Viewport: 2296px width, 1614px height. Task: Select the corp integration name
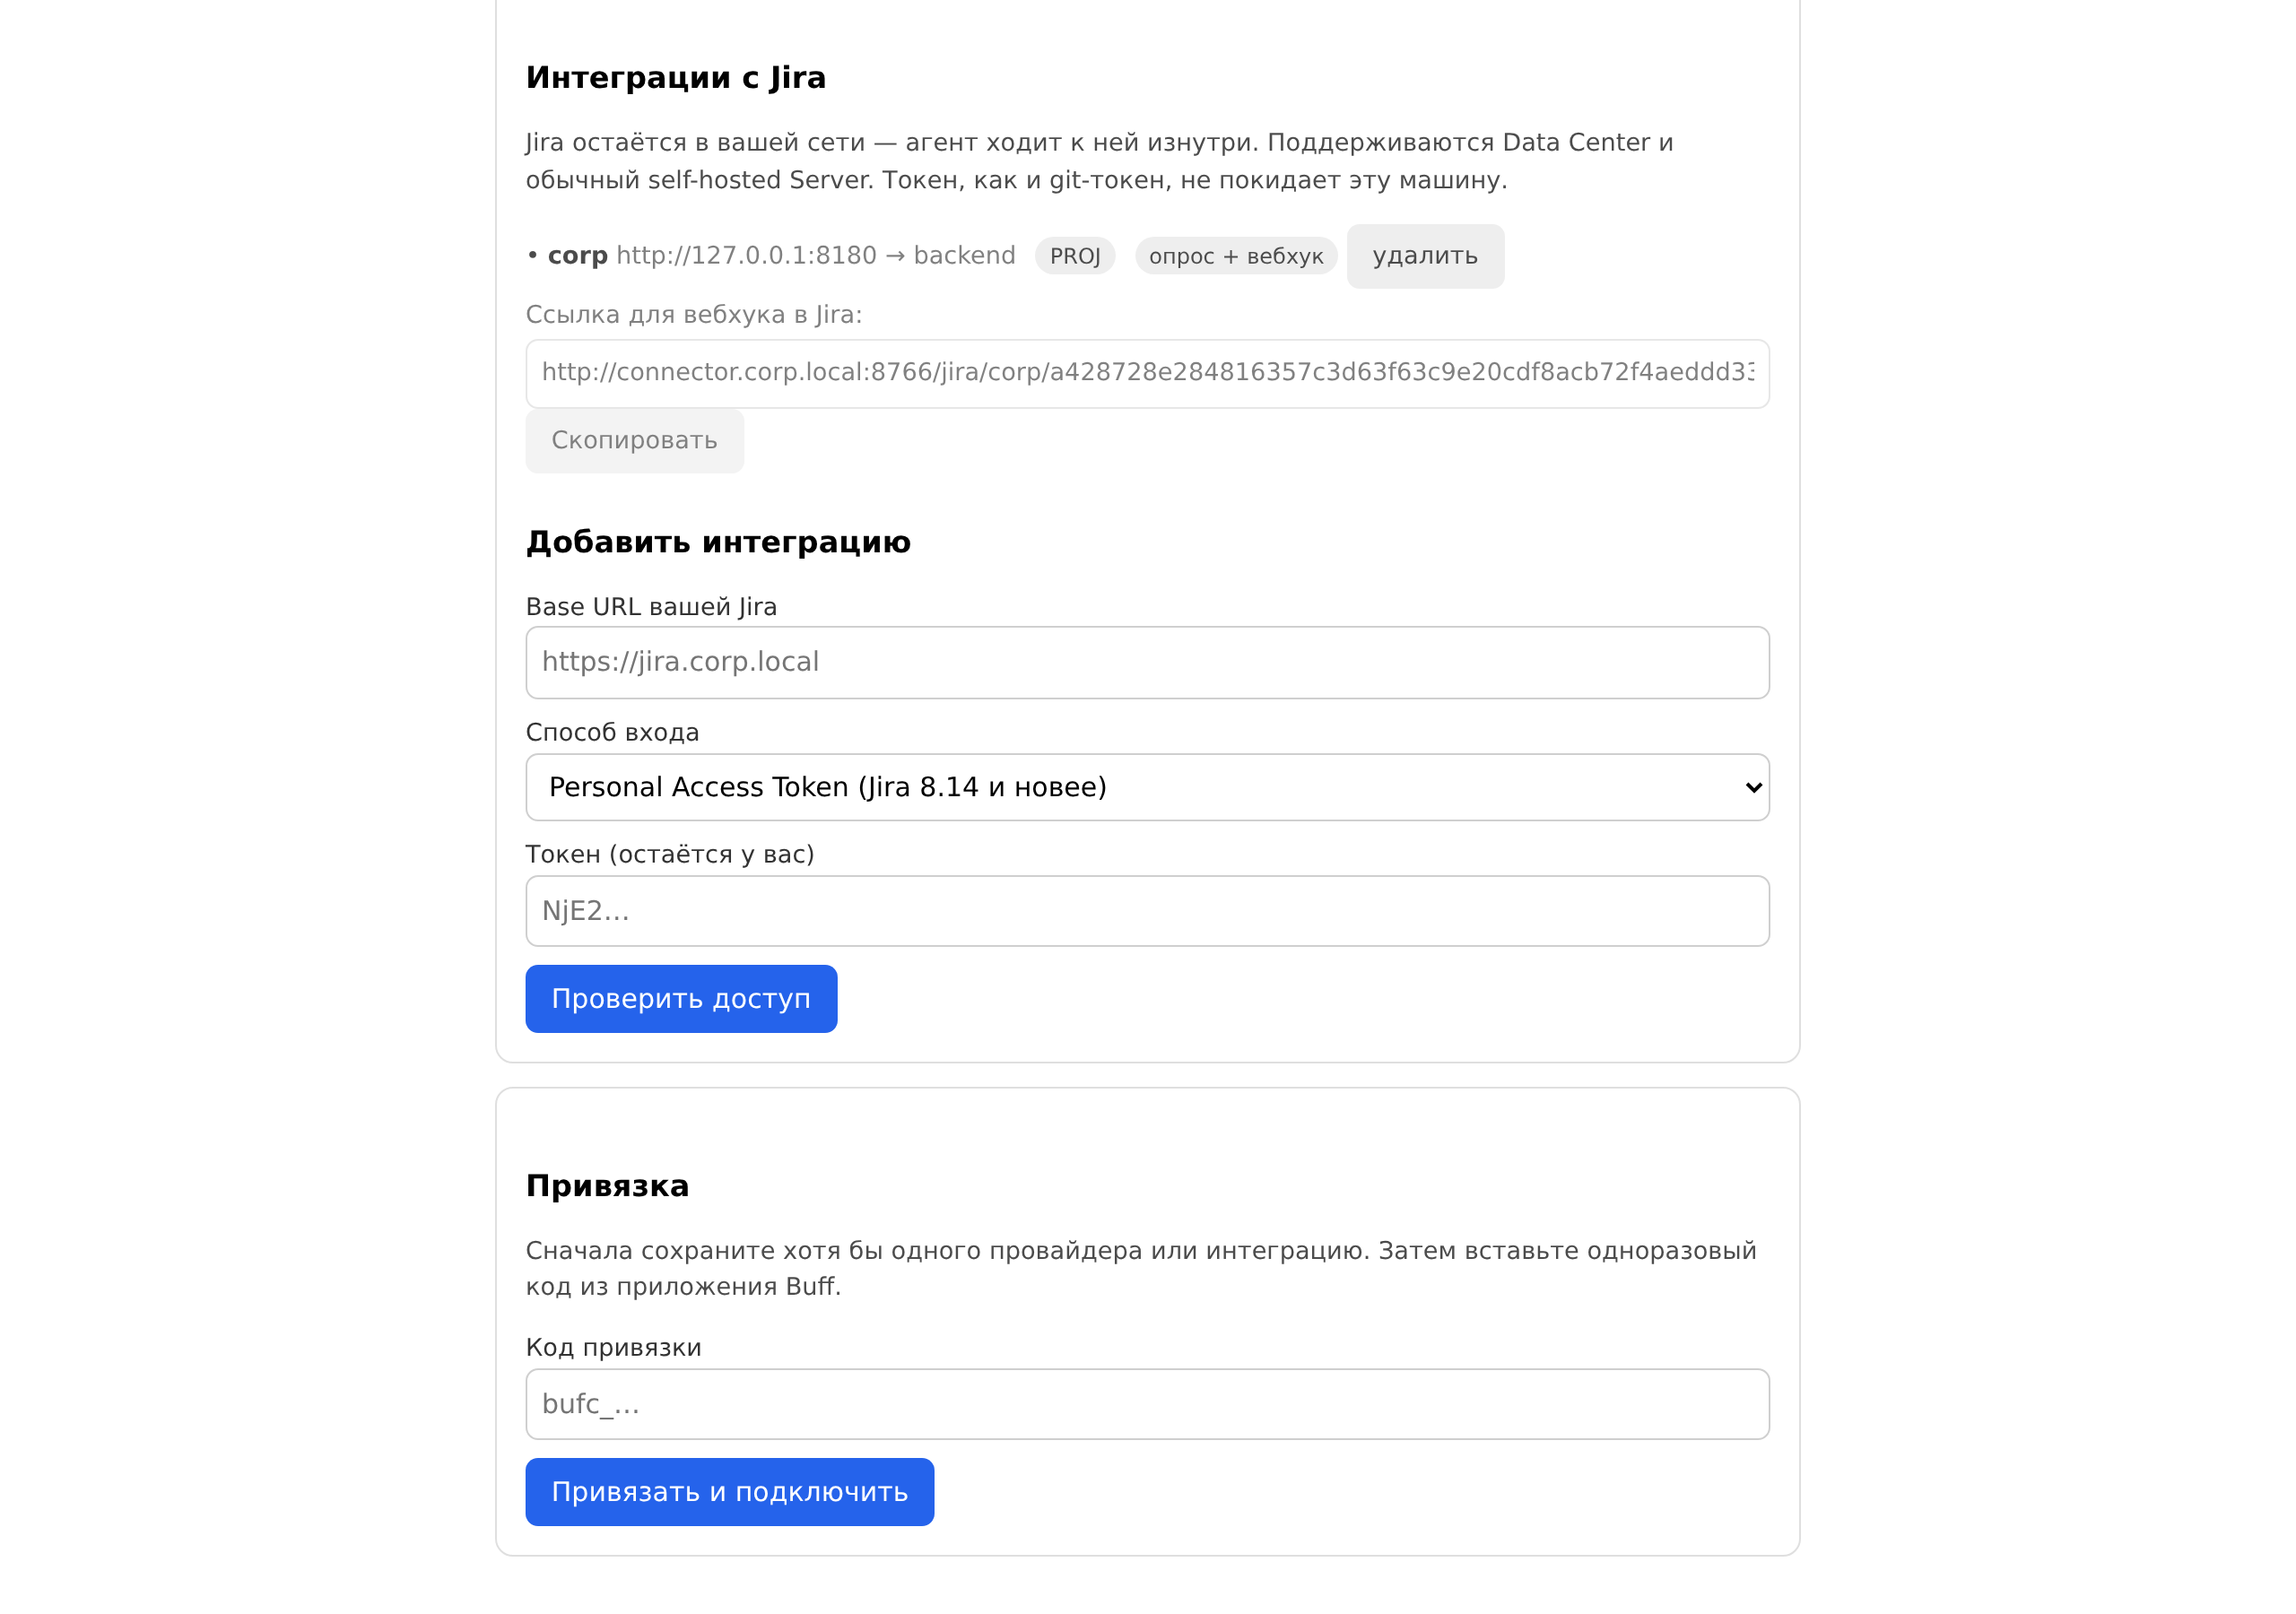click(577, 255)
